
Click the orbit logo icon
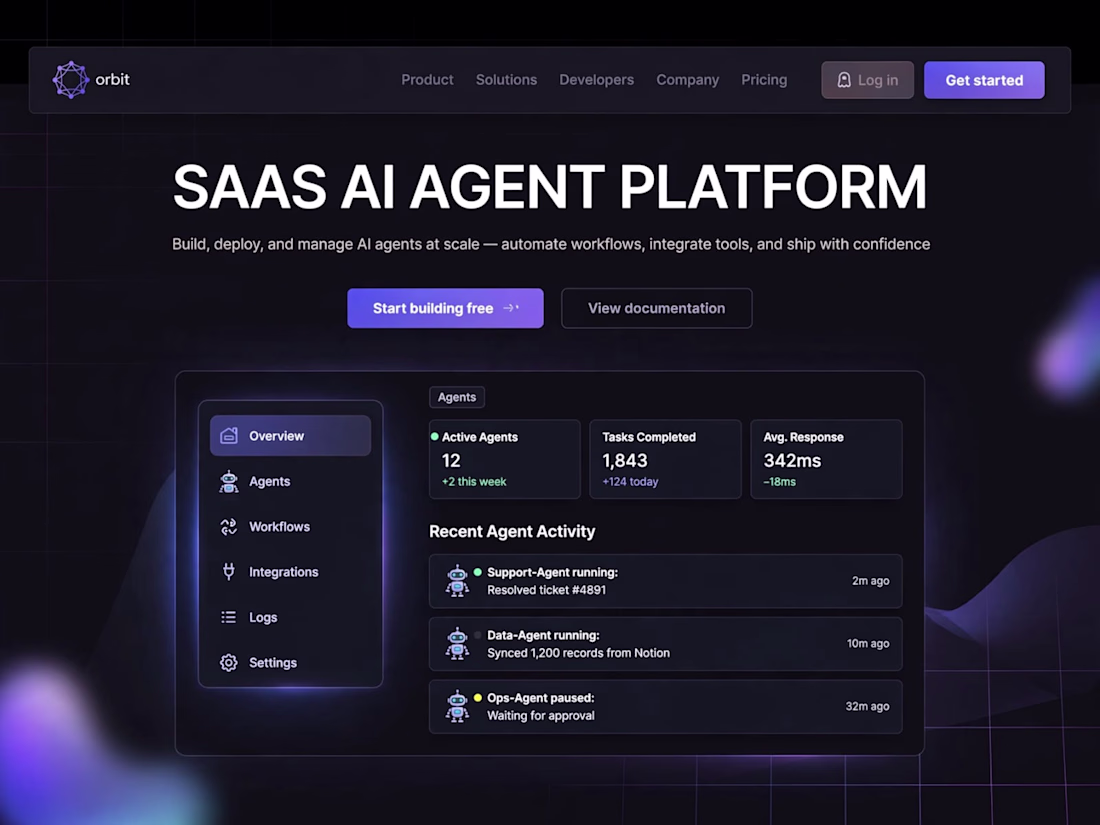pyautogui.click(x=70, y=79)
